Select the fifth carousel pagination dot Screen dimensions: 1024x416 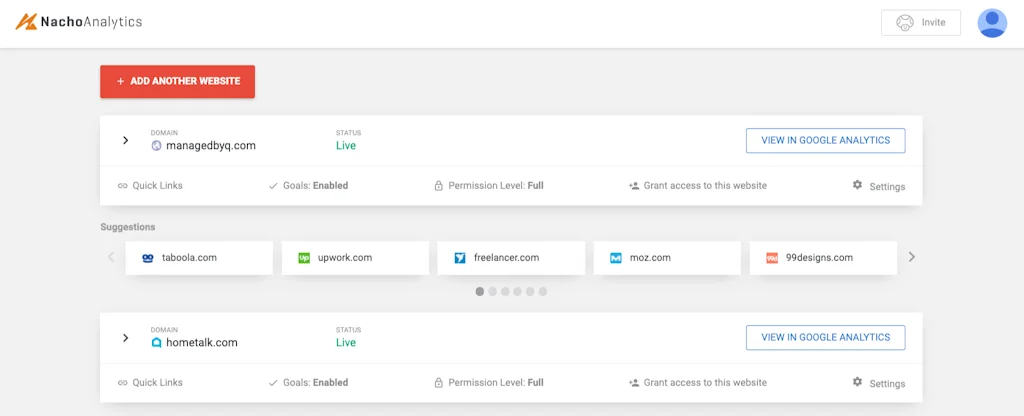(x=530, y=292)
